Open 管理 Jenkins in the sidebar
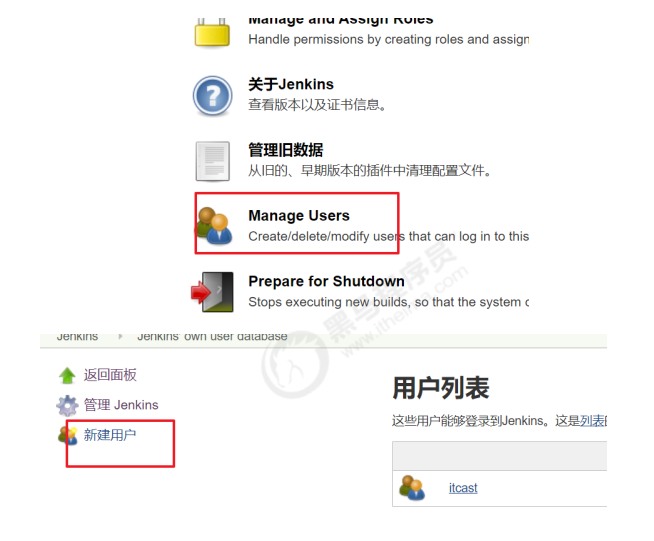The image size is (654, 541). pyautogui.click(x=121, y=405)
